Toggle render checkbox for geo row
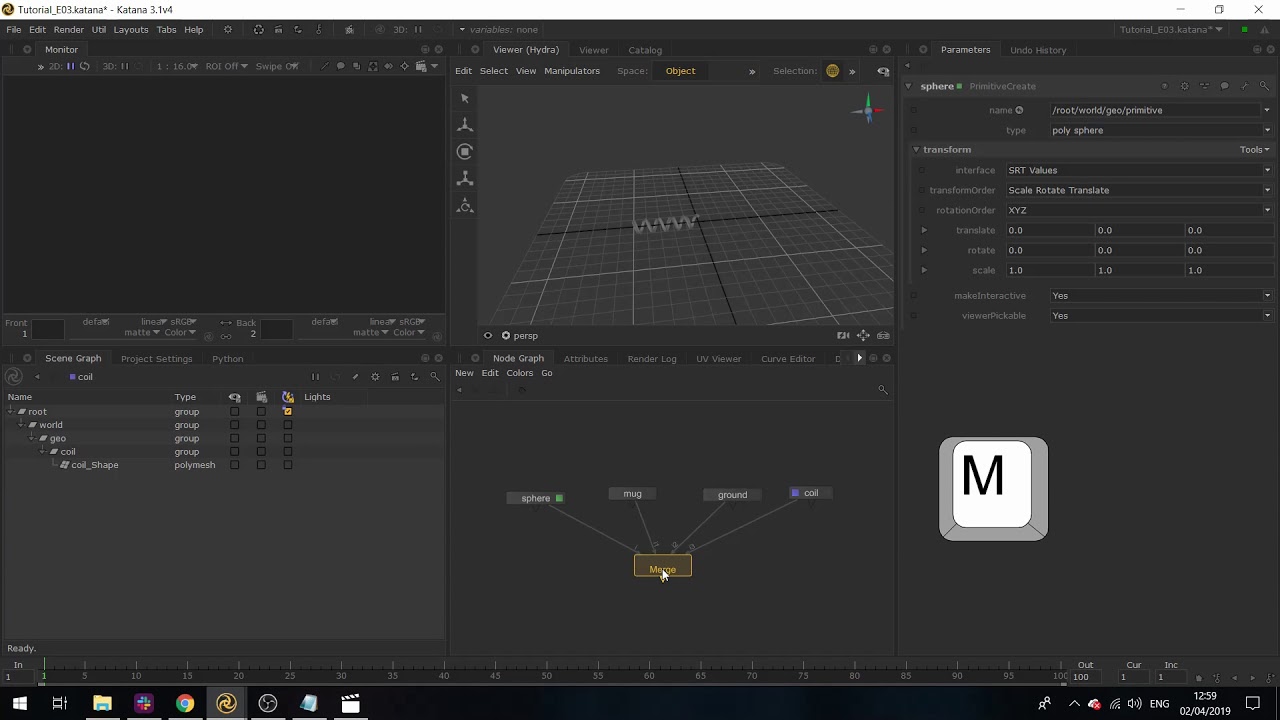 click(x=261, y=438)
